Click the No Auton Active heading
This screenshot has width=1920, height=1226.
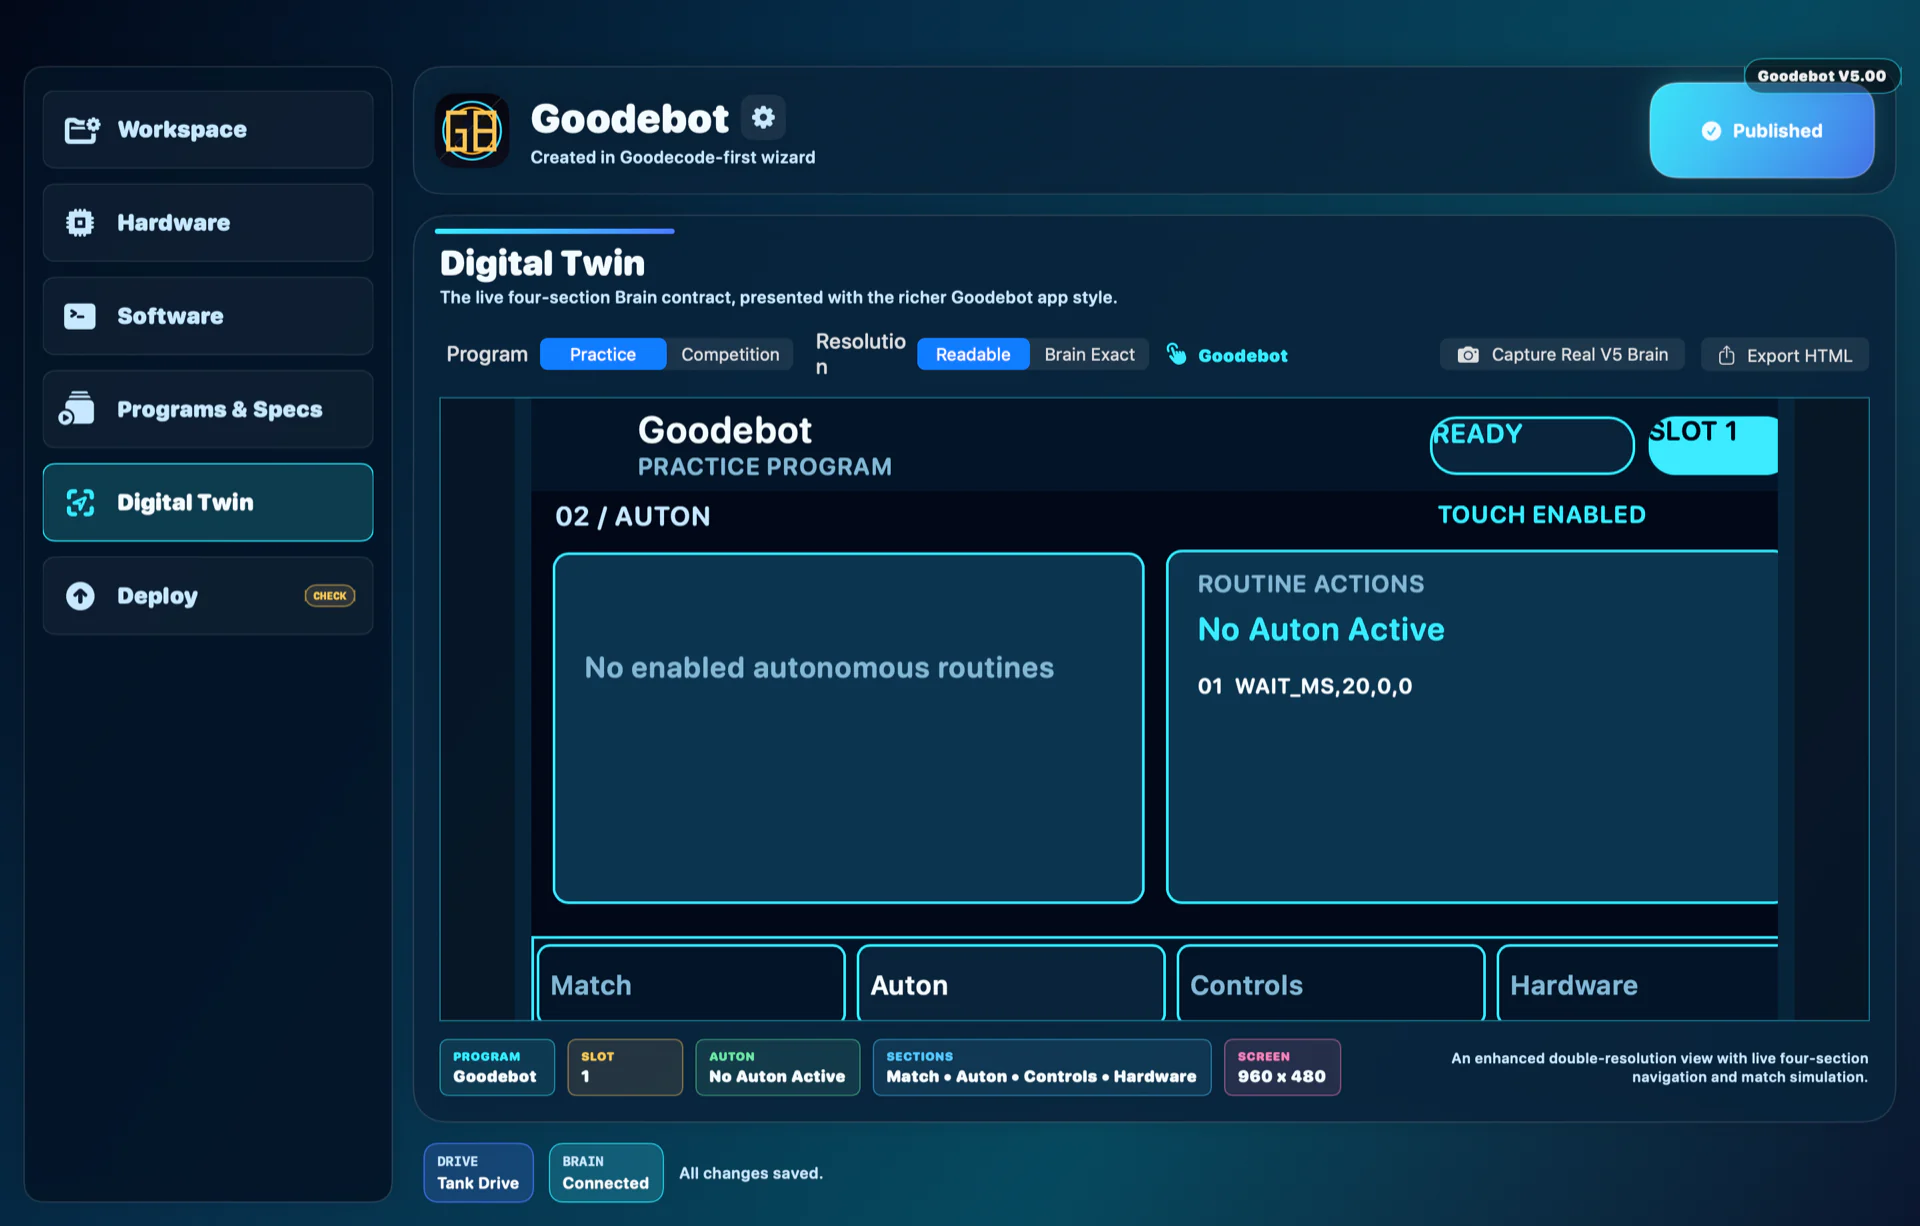(x=1321, y=629)
